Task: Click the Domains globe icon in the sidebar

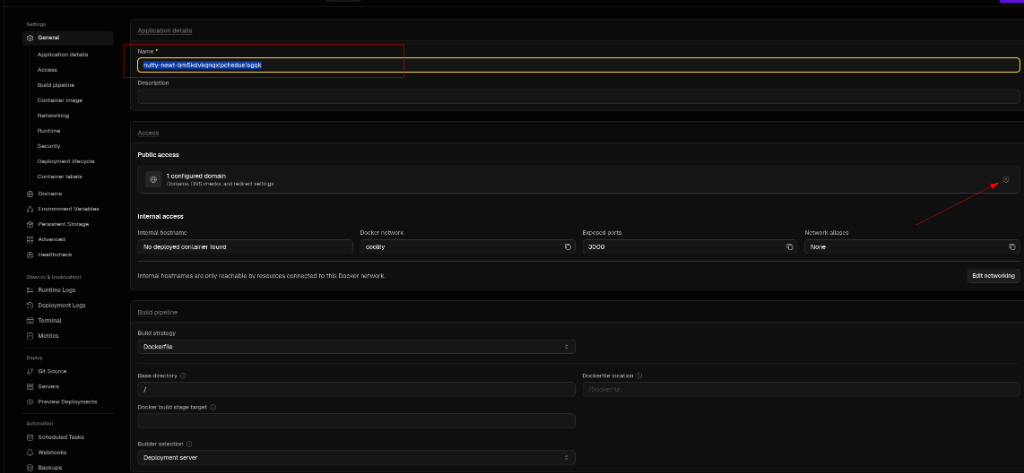Action: 30,193
